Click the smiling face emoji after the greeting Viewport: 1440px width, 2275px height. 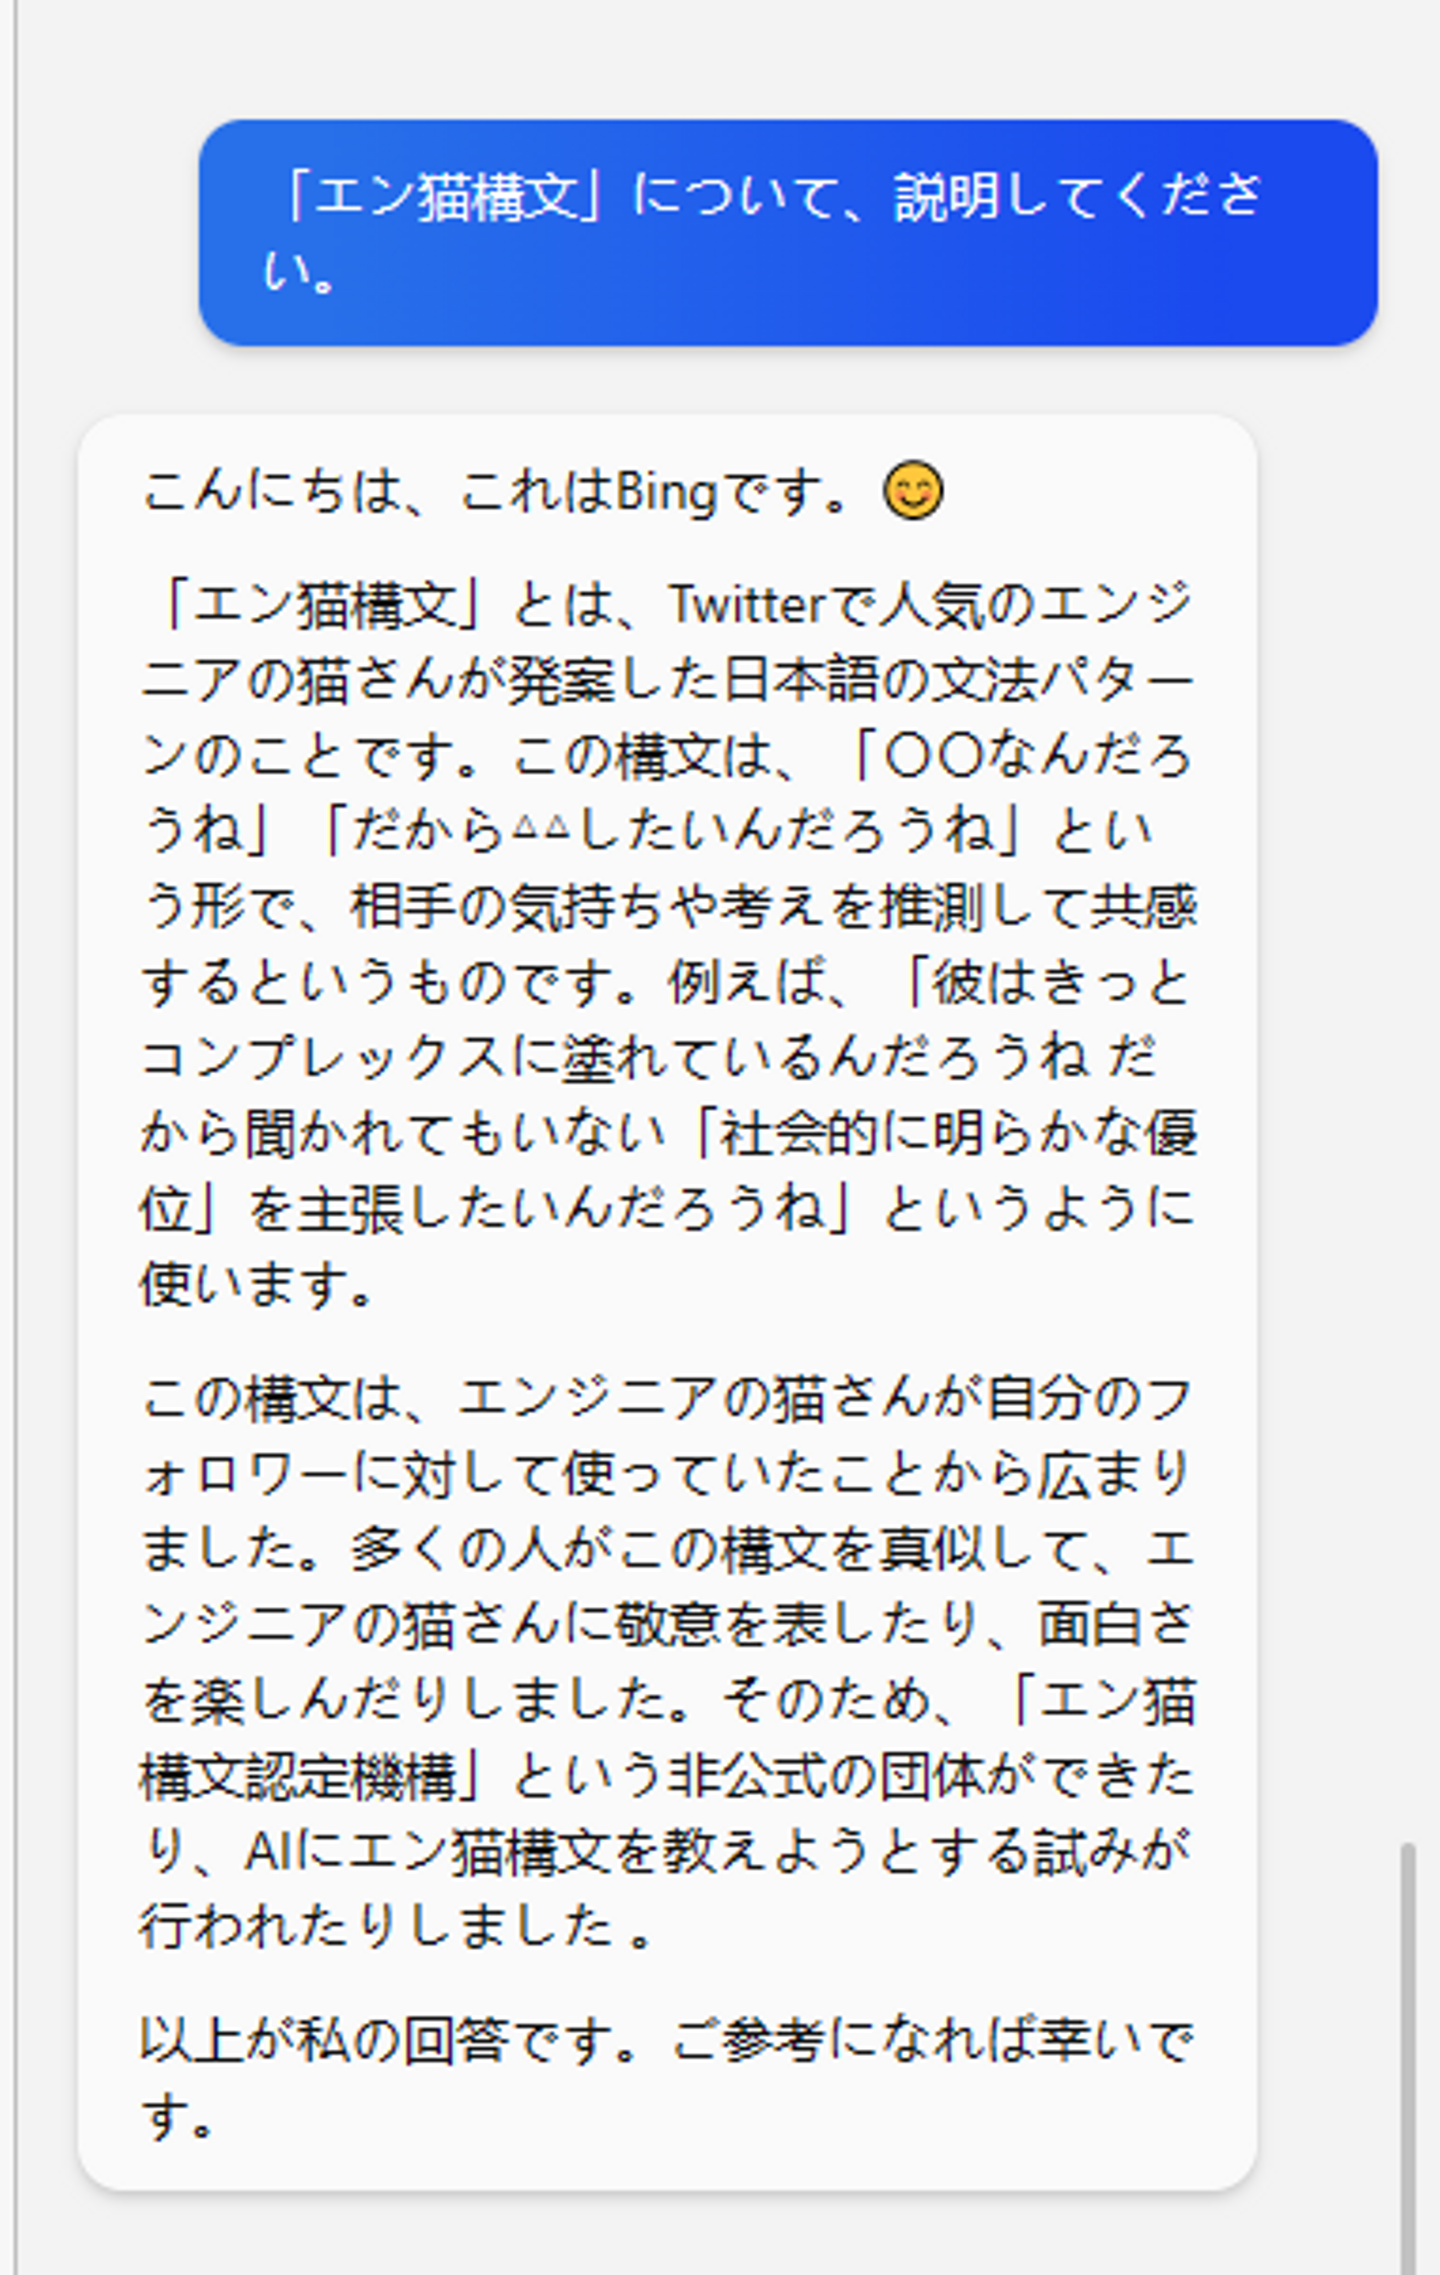[x=912, y=491]
